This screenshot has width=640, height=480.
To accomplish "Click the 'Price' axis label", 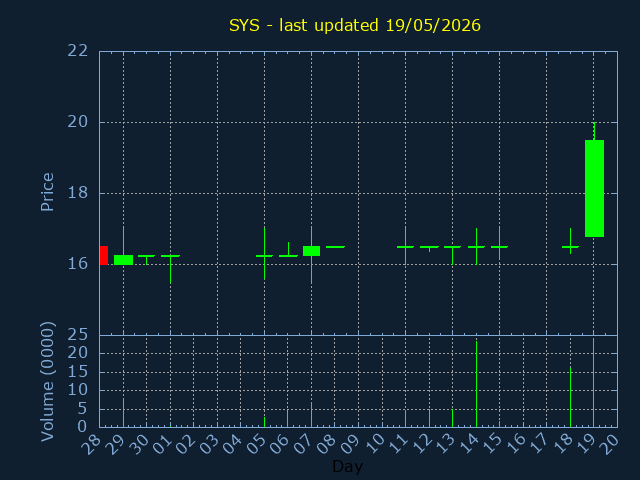I will pyautogui.click(x=47, y=192).
